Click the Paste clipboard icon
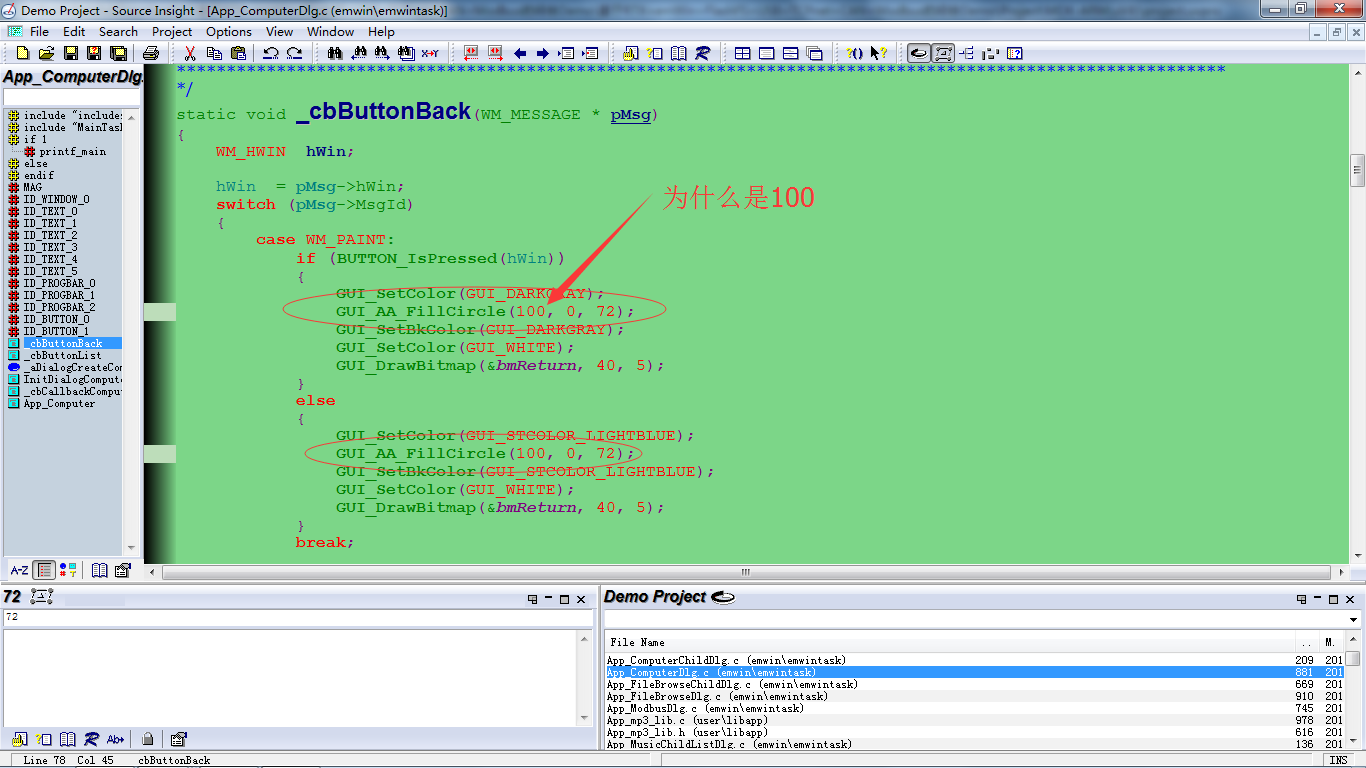The height and width of the screenshot is (768, 1366). (x=238, y=53)
